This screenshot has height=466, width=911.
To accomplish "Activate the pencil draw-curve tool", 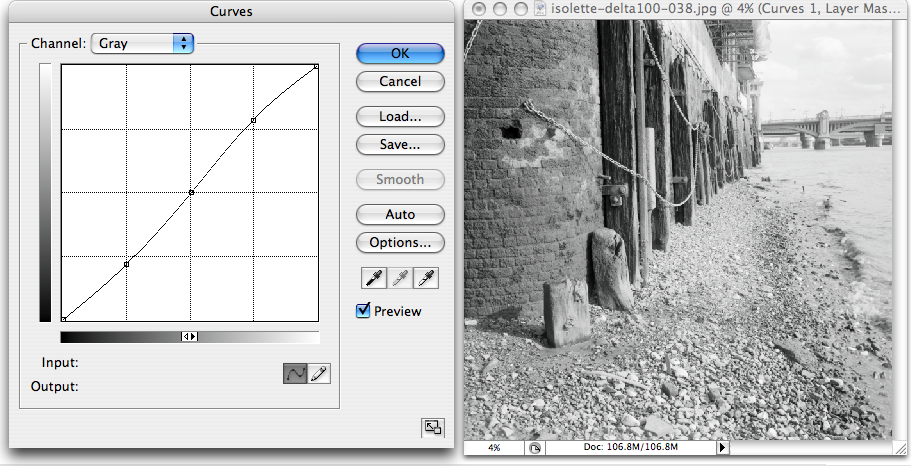I will (x=319, y=374).
